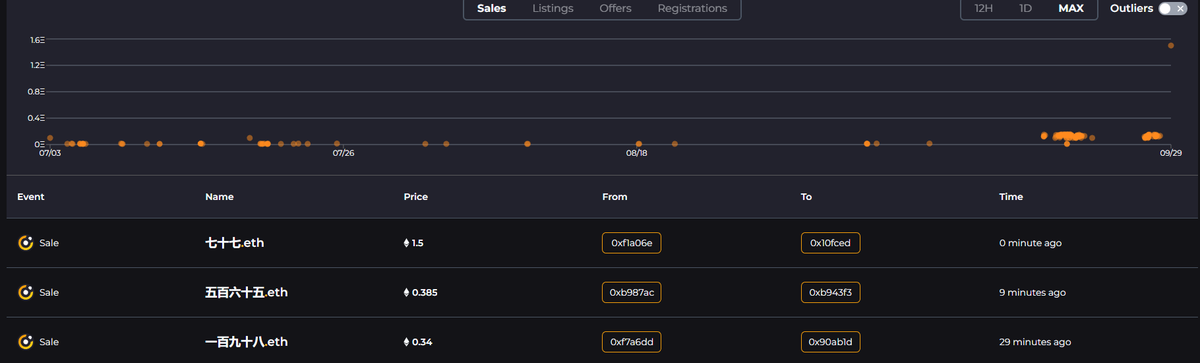1200x363 pixels.
Task: Open the 一百九十八.eth name
Action: (246, 342)
